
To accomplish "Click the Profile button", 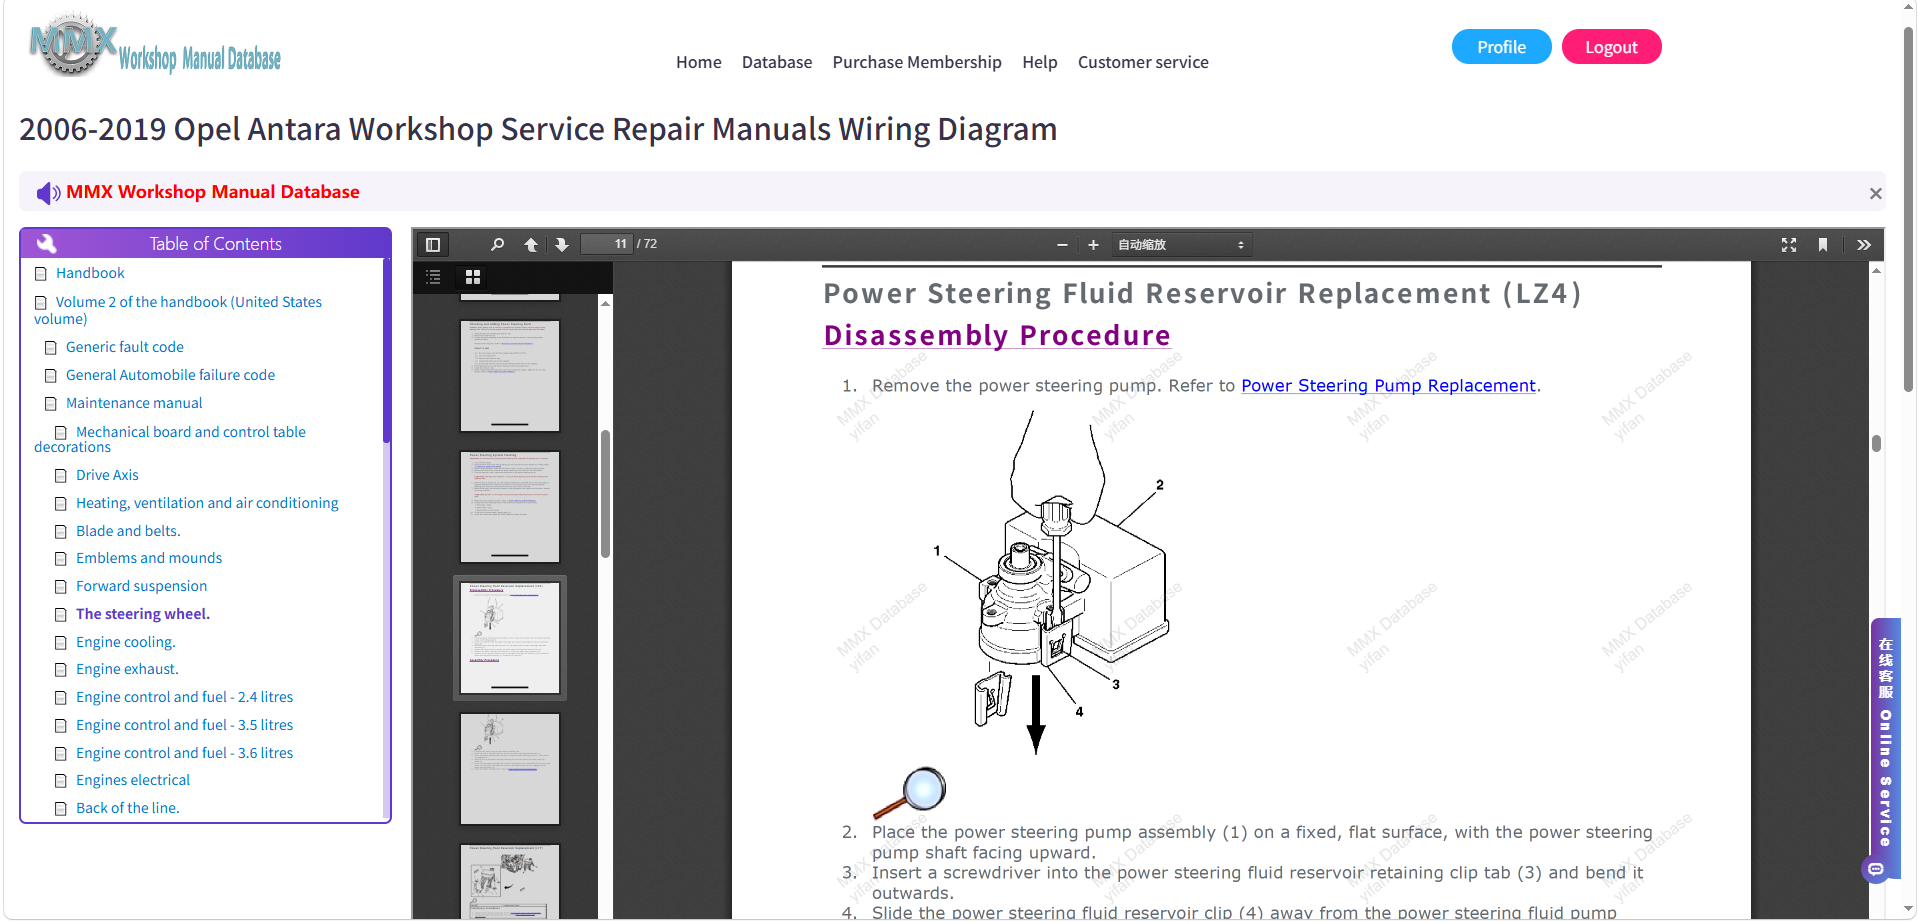I will [x=1501, y=47].
